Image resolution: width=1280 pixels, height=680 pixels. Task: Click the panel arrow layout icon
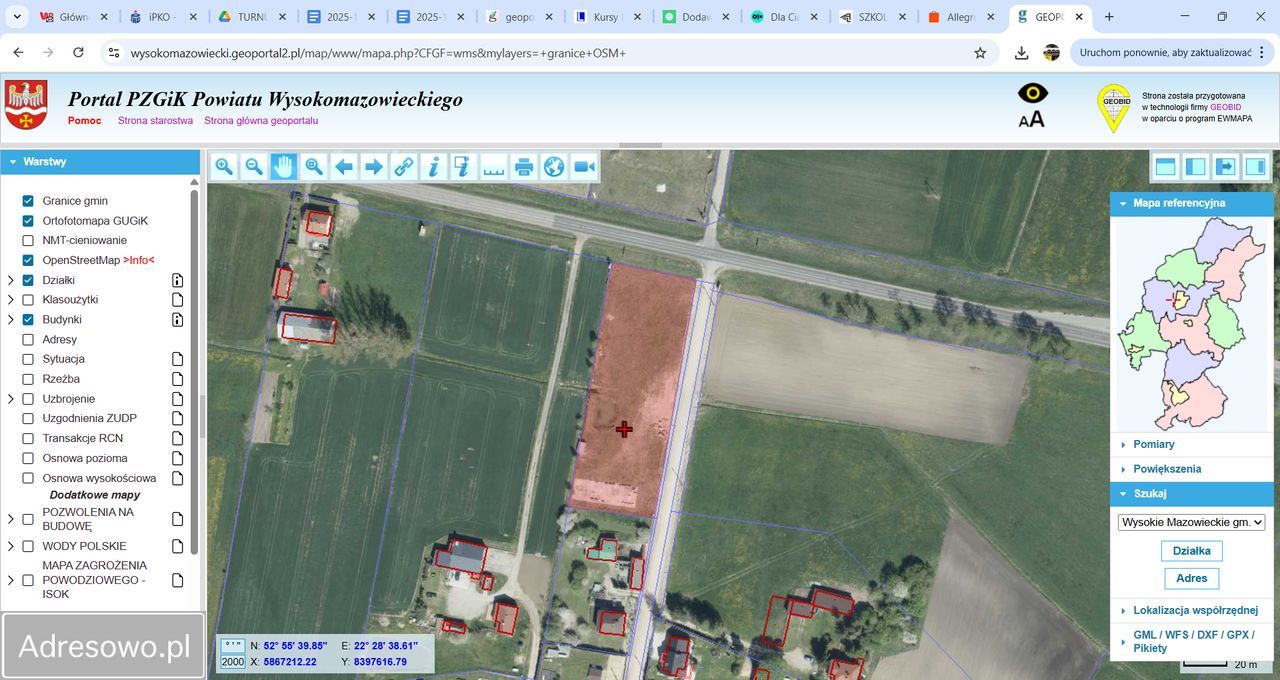(x=1225, y=167)
